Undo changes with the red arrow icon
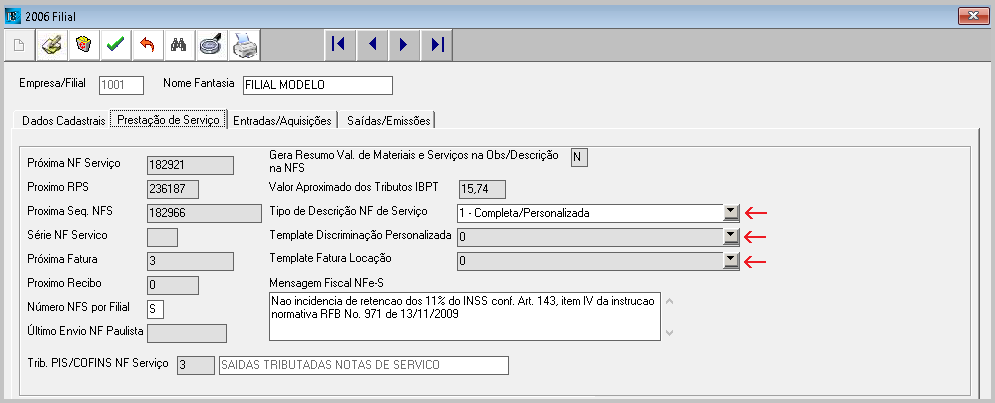The image size is (995, 403). (147, 44)
